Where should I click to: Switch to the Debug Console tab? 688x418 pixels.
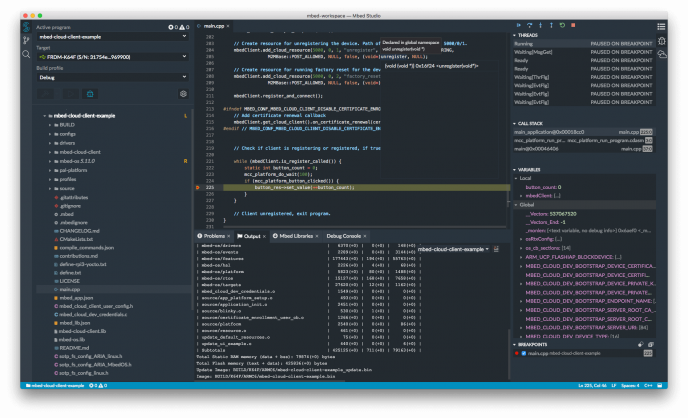[345, 236]
